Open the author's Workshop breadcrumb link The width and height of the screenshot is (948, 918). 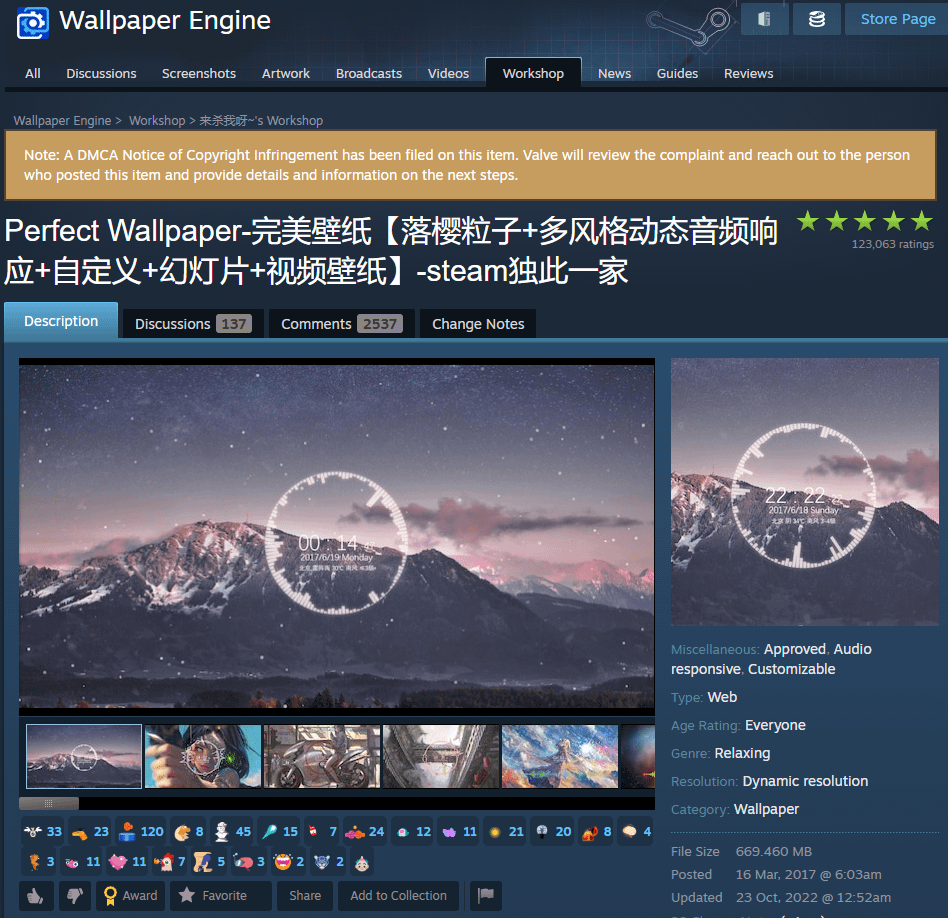point(261,120)
